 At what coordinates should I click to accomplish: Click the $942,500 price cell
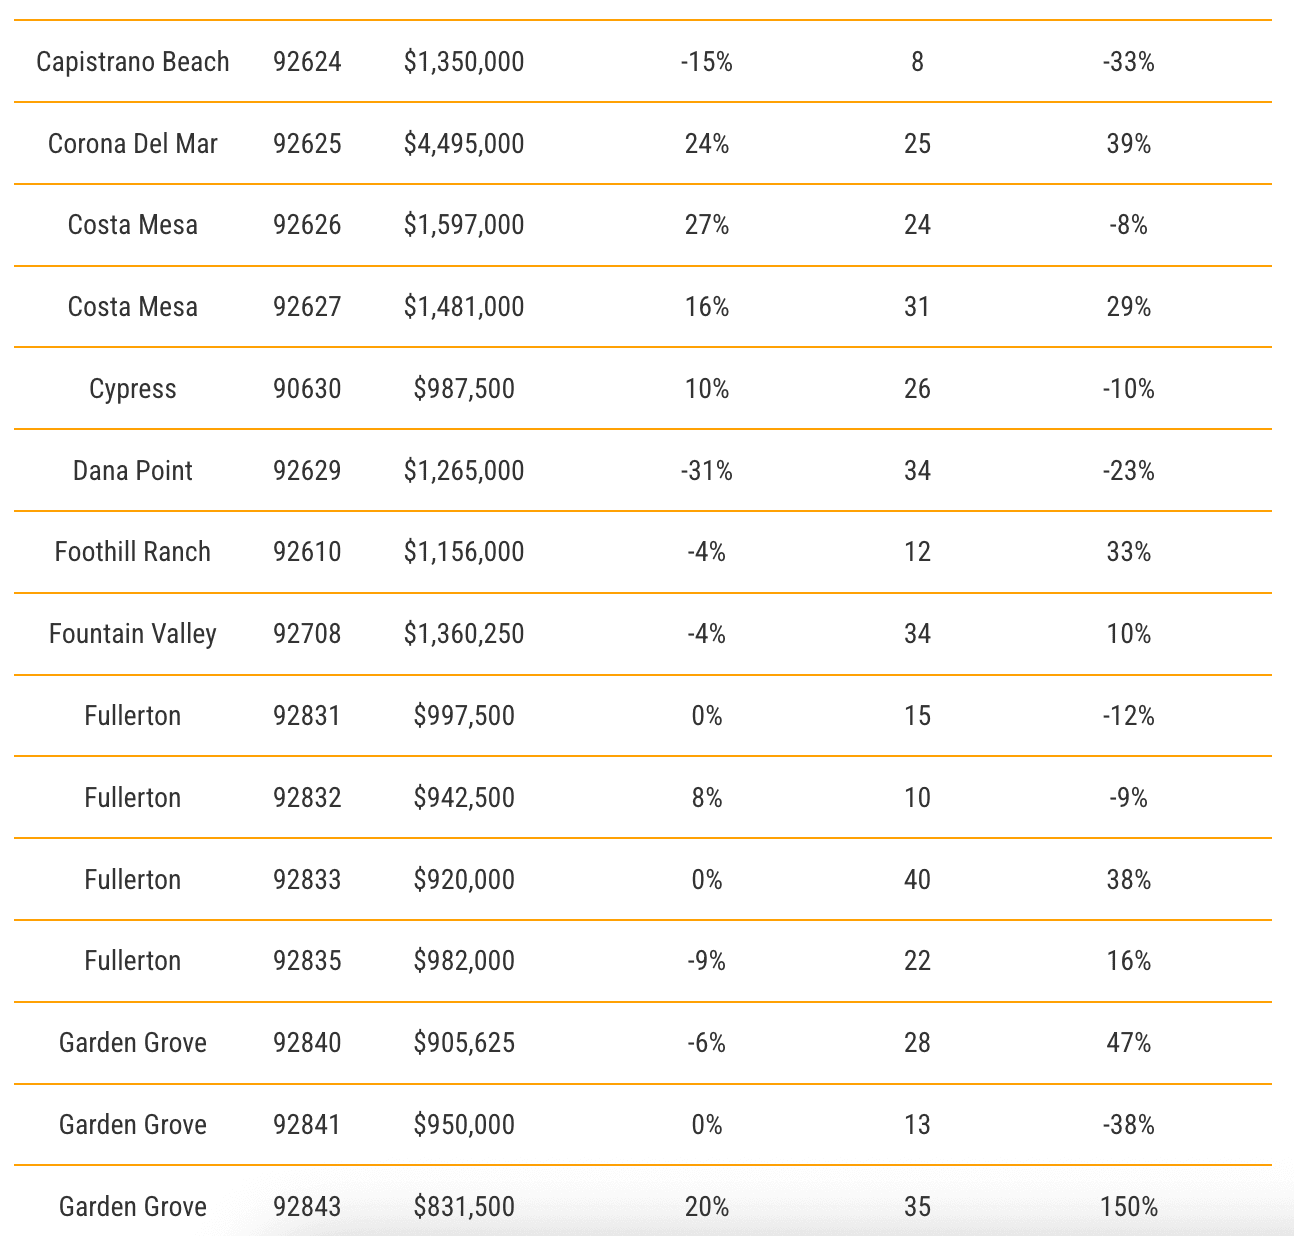pyautogui.click(x=464, y=798)
